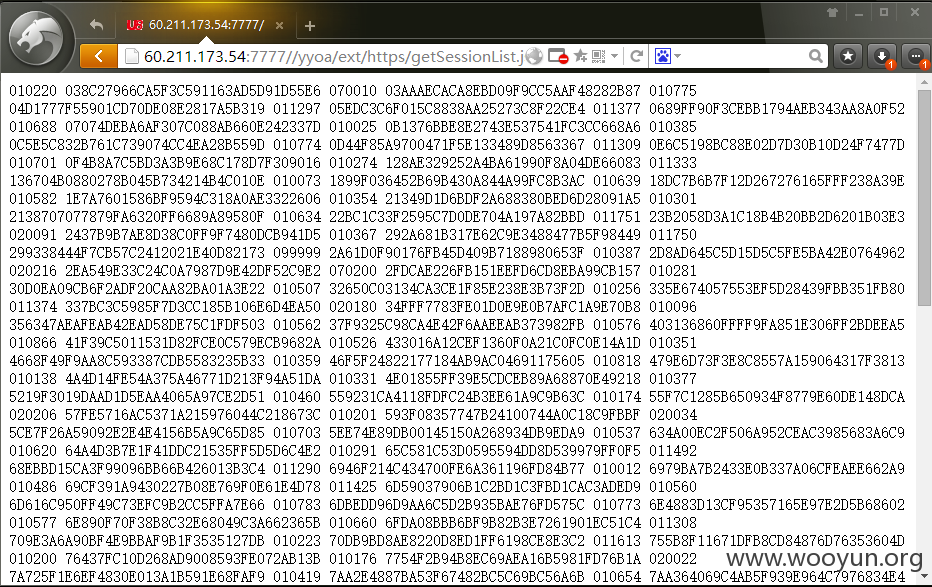Click user ID 010866 text
The height and width of the screenshot is (587, 932).
[x=33, y=343]
